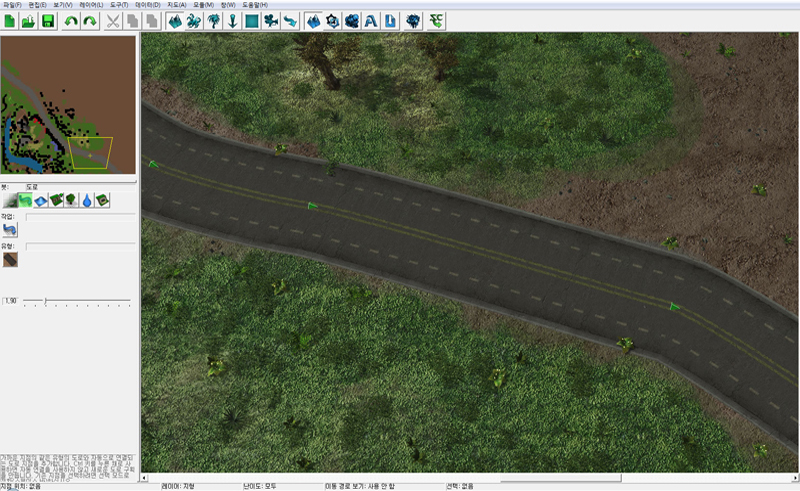Screen dimensions: 800x491
Task: Open the 편집(E) menu
Action: tap(38, 5)
